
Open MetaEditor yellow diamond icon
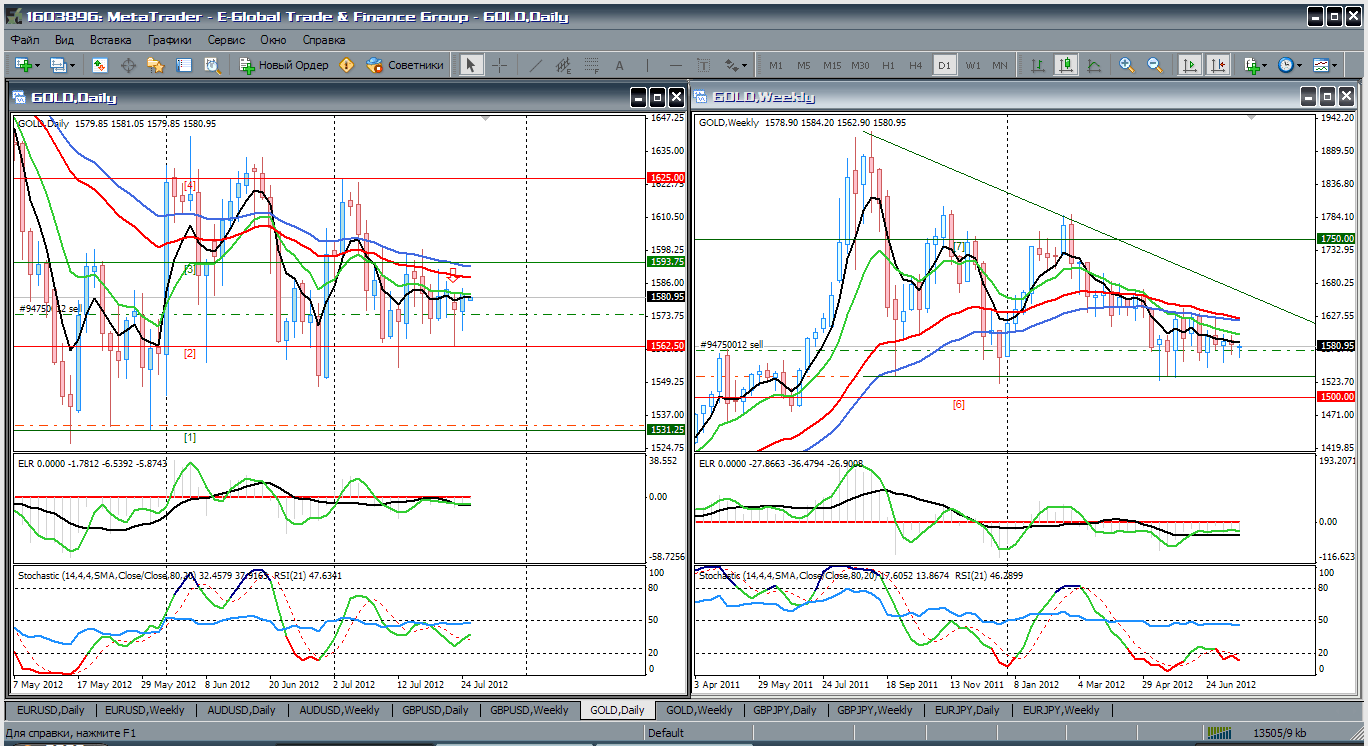pyautogui.click(x=347, y=65)
